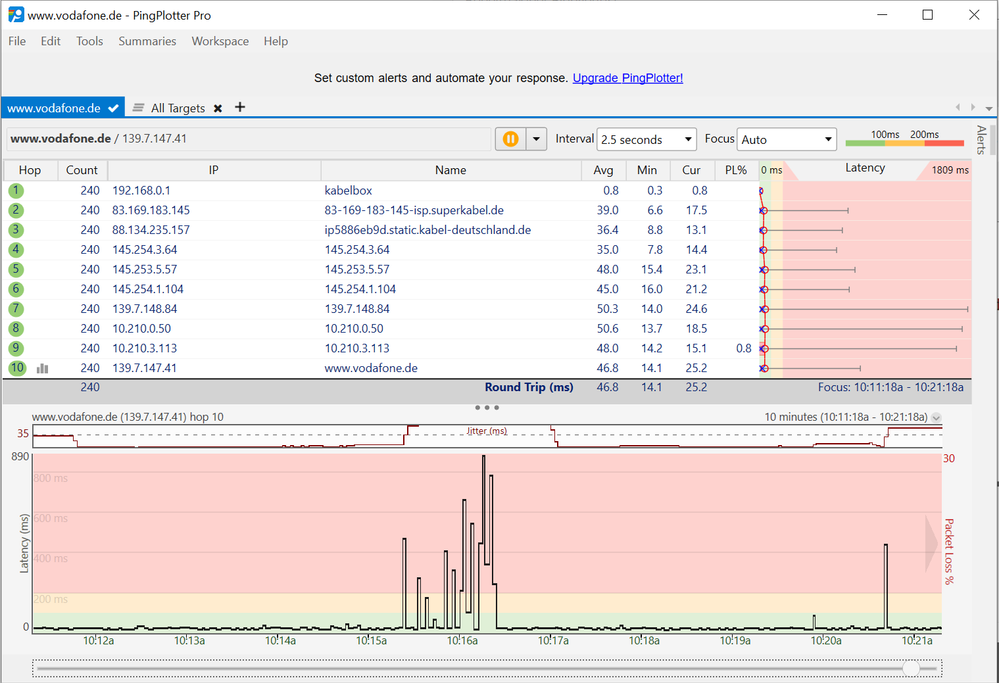Click the 1809 ms latency scale maximum

950,170
